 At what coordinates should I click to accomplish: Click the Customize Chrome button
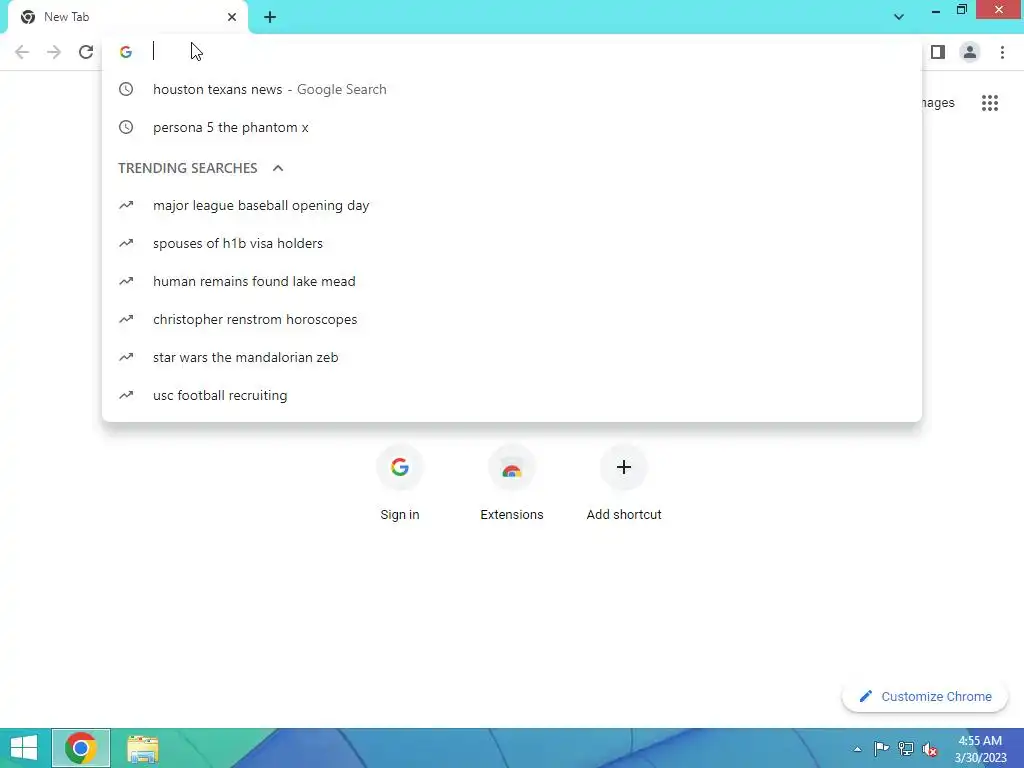pyautogui.click(x=925, y=697)
